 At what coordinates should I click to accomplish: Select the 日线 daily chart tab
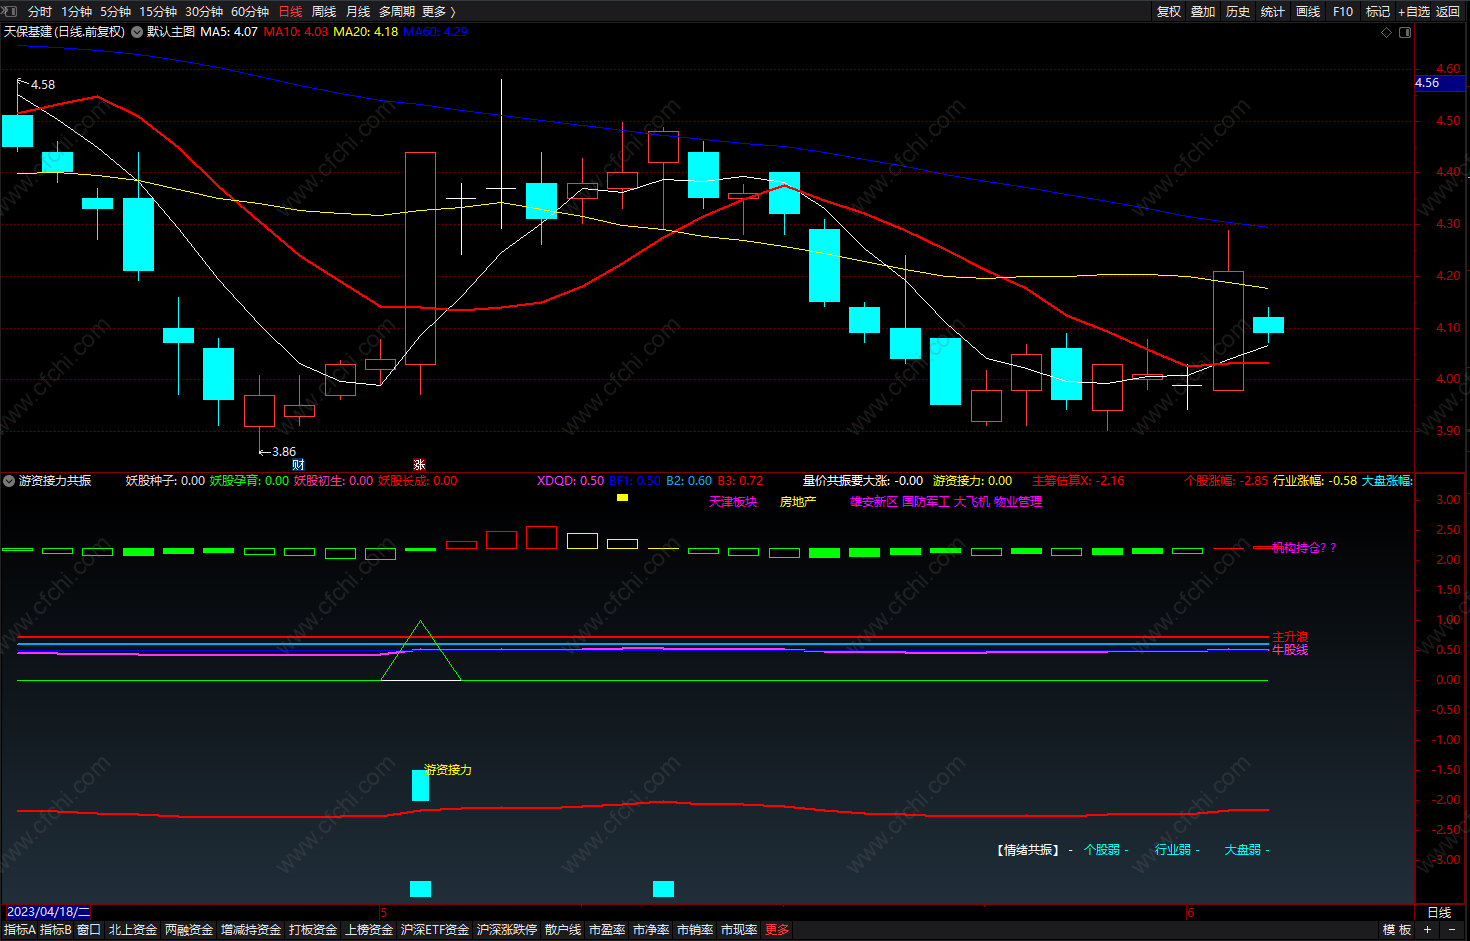point(290,11)
